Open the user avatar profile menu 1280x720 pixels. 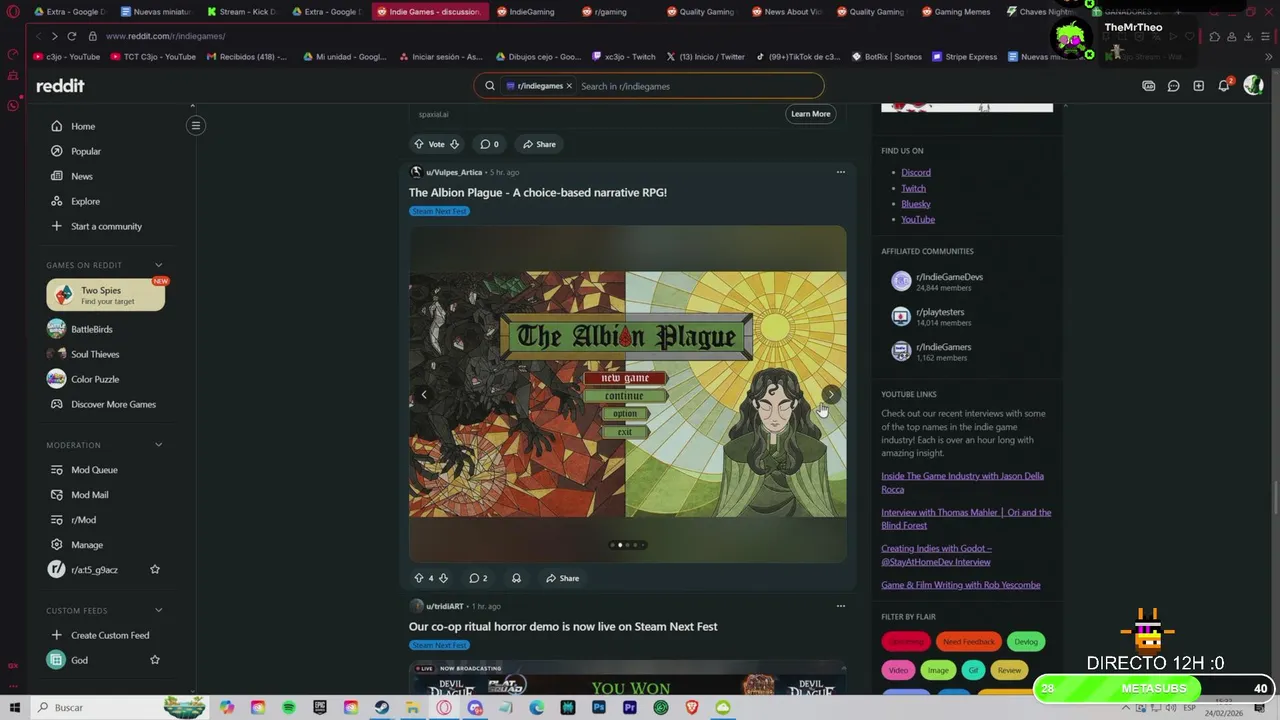[1253, 86]
